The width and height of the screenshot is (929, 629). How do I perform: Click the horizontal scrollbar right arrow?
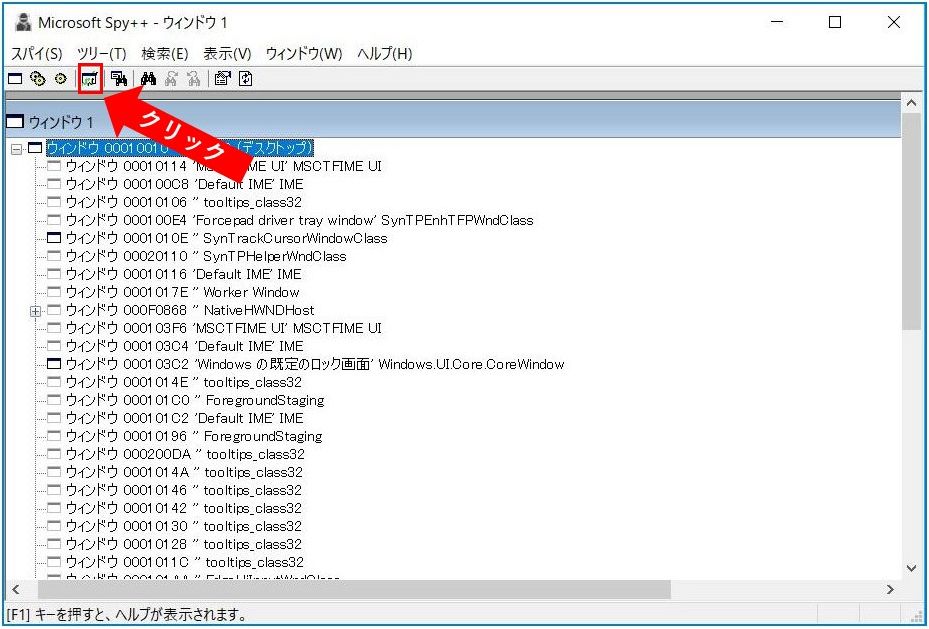pos(890,589)
